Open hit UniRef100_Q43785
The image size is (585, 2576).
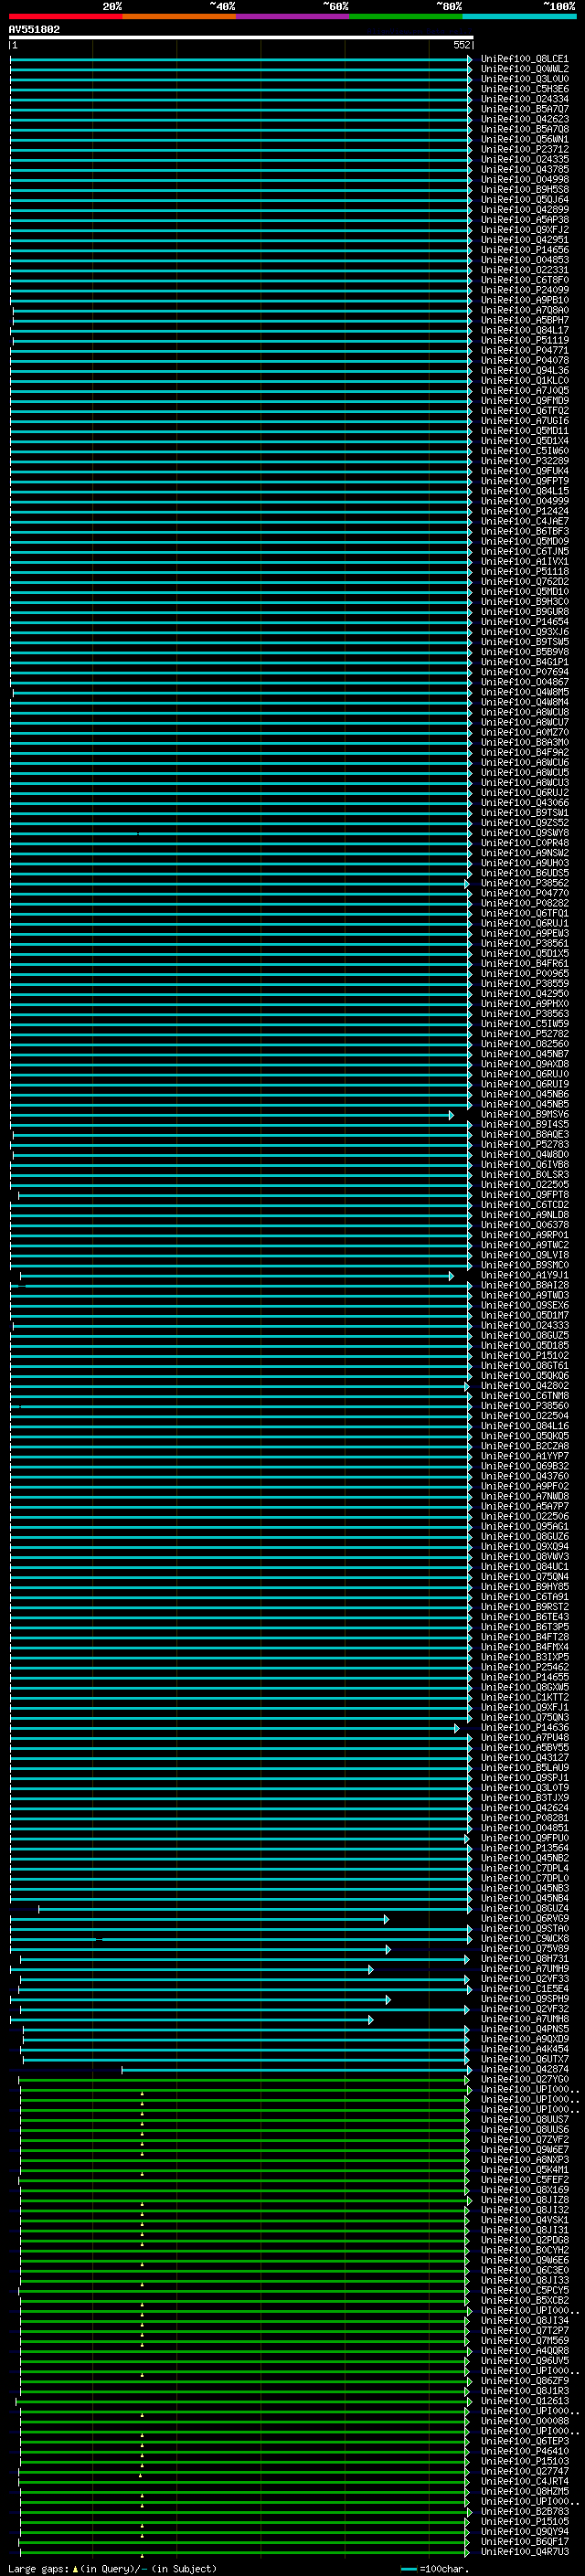point(524,169)
